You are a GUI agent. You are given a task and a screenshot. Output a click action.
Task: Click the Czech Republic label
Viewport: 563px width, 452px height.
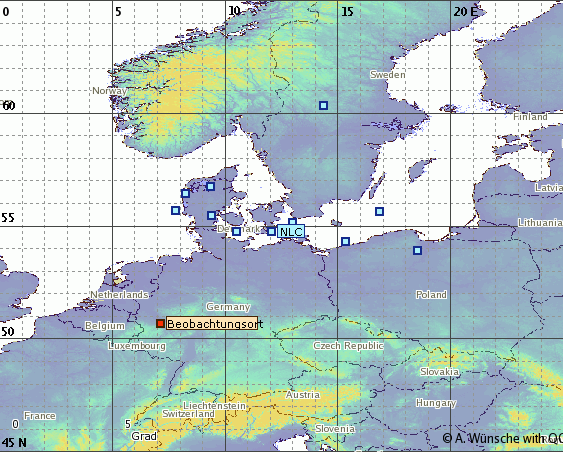point(348,346)
